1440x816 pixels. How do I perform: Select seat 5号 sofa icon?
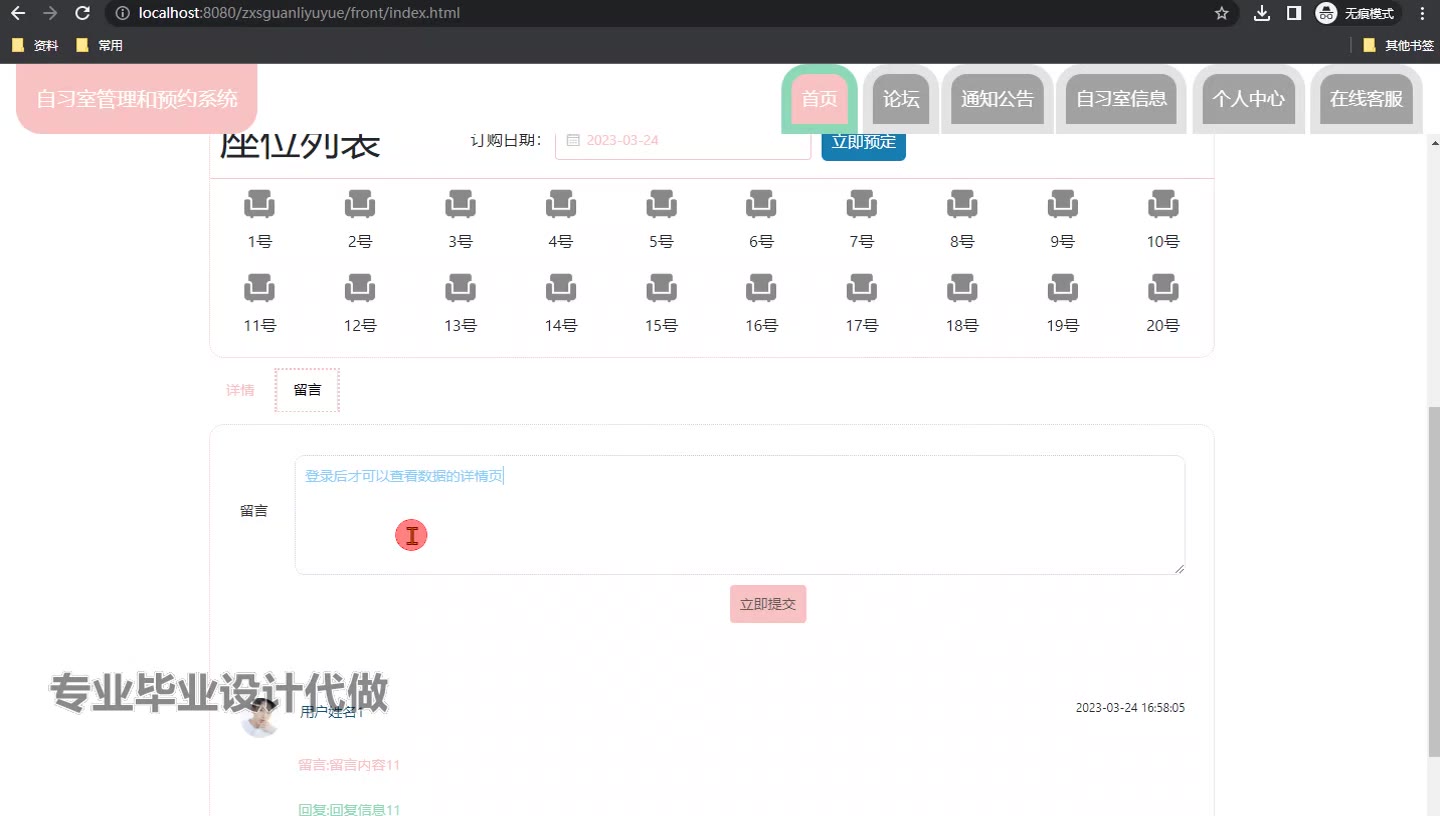click(x=661, y=204)
